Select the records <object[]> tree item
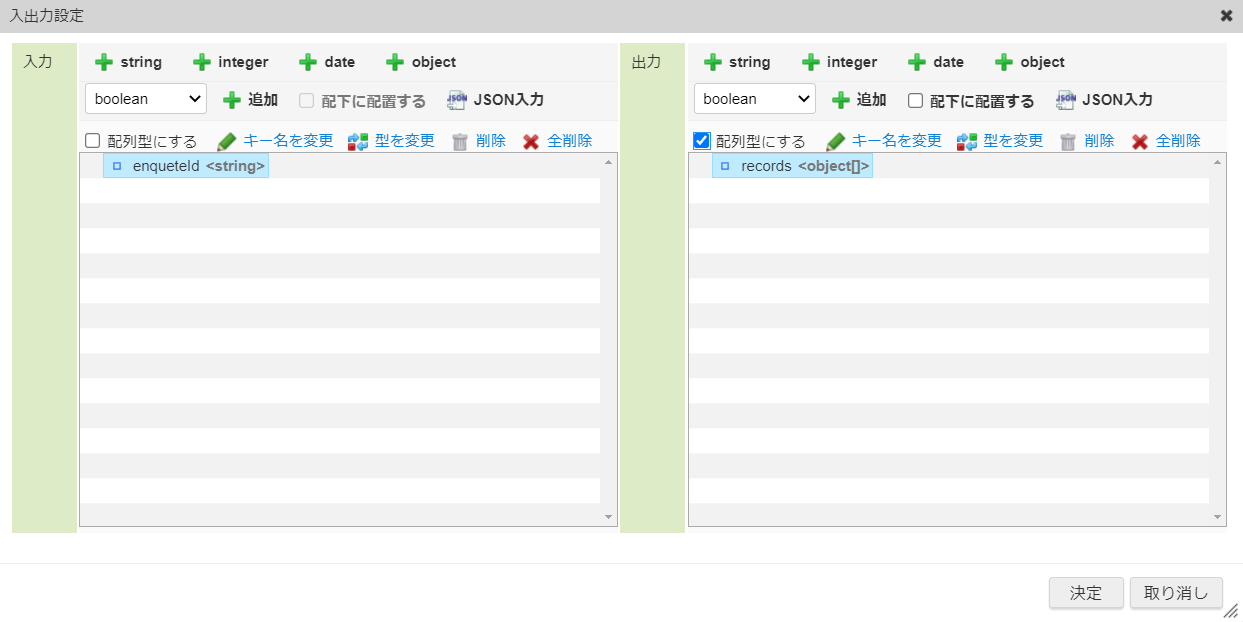The image size is (1243, 622). 792,166
